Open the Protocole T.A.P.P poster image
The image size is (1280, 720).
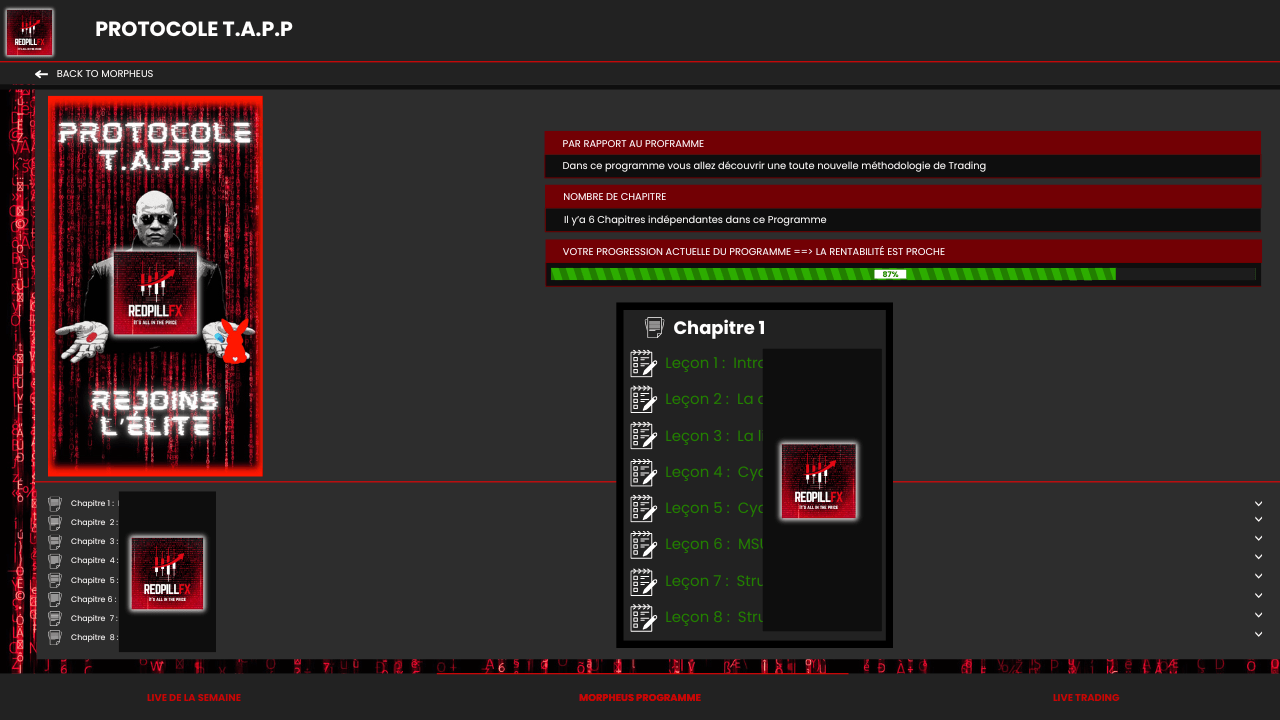(155, 286)
